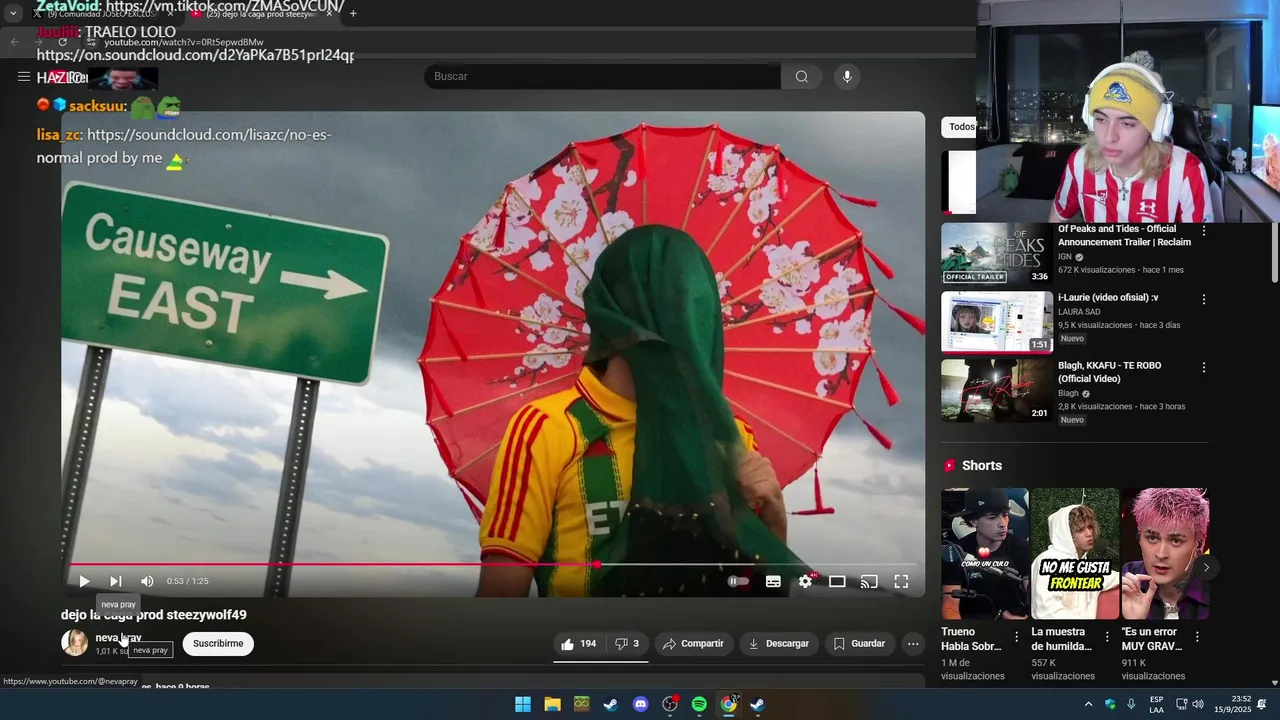Open player settings gear
The height and width of the screenshot is (720, 1280).
pyautogui.click(x=805, y=581)
